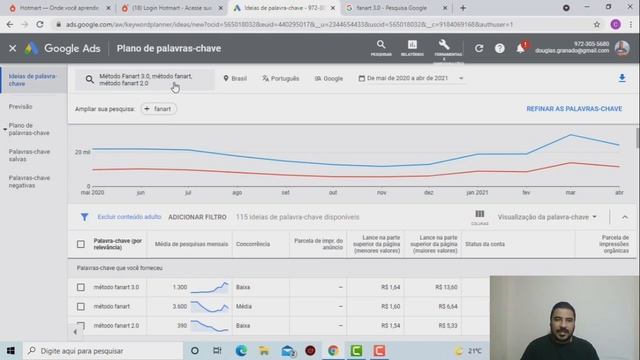Switch to Chrome on the taskbar

pyautogui.click(x=333, y=351)
